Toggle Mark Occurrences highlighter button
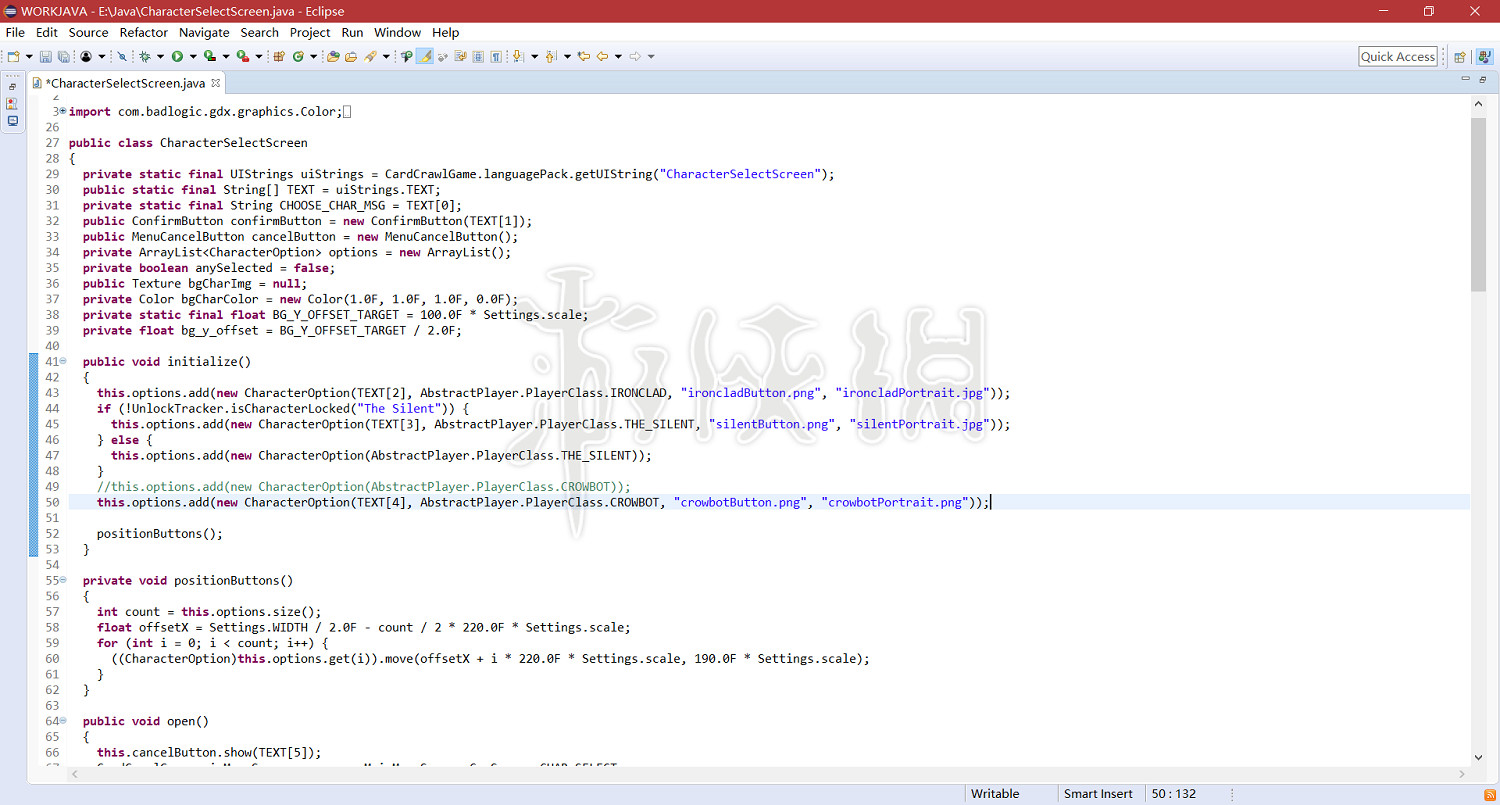The image size is (1500, 805). [425, 57]
